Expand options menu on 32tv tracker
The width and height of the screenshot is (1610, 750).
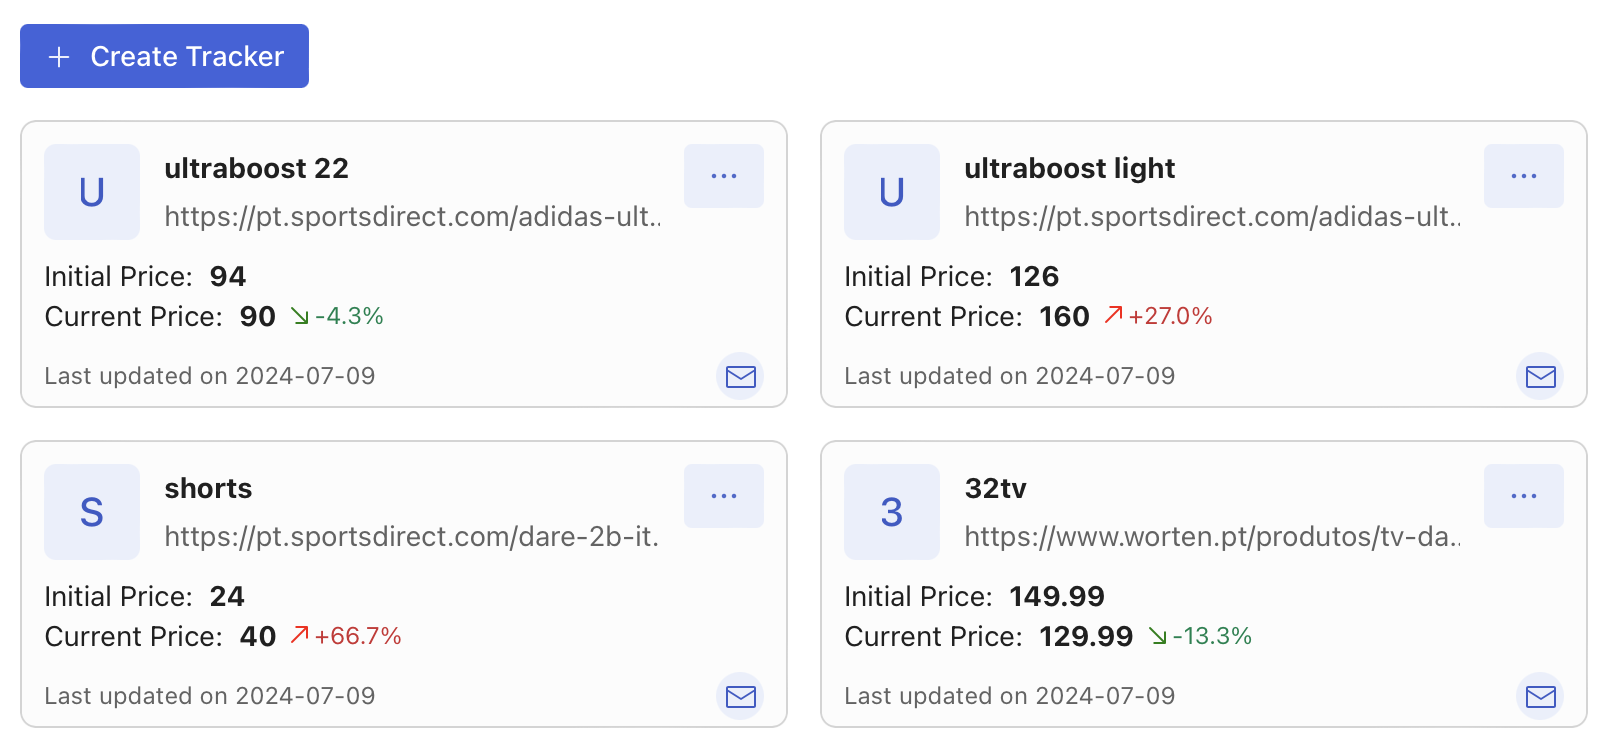(x=1524, y=496)
